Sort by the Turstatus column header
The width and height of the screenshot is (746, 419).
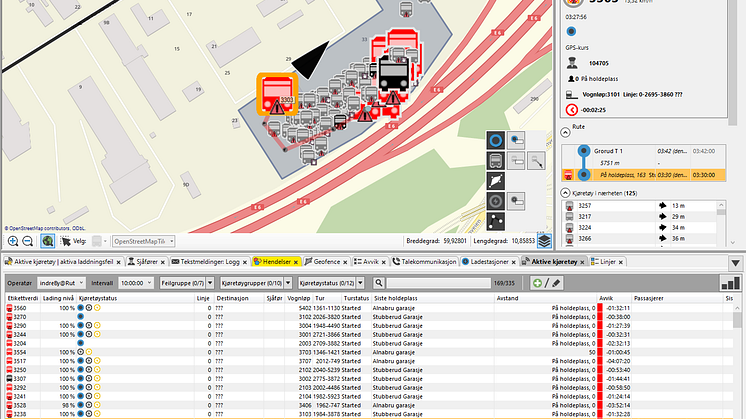pyautogui.click(x=356, y=298)
